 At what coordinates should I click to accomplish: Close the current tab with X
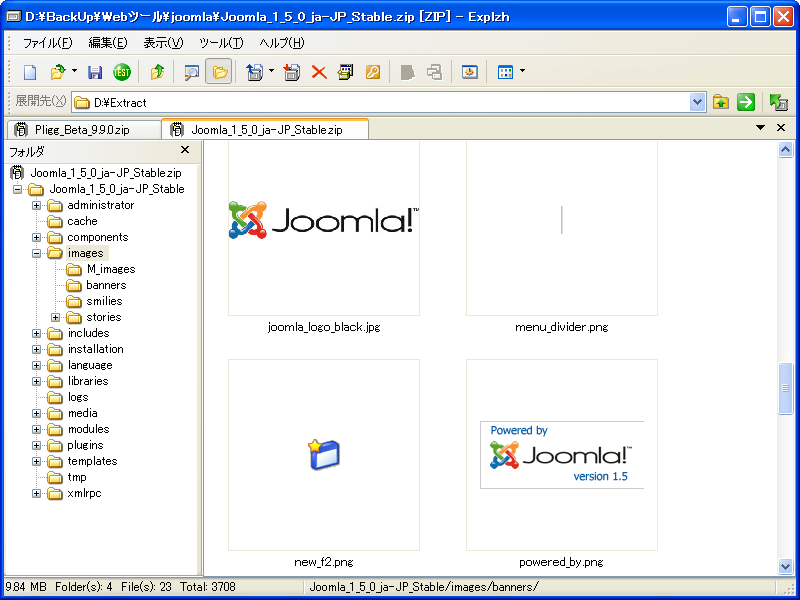point(781,128)
